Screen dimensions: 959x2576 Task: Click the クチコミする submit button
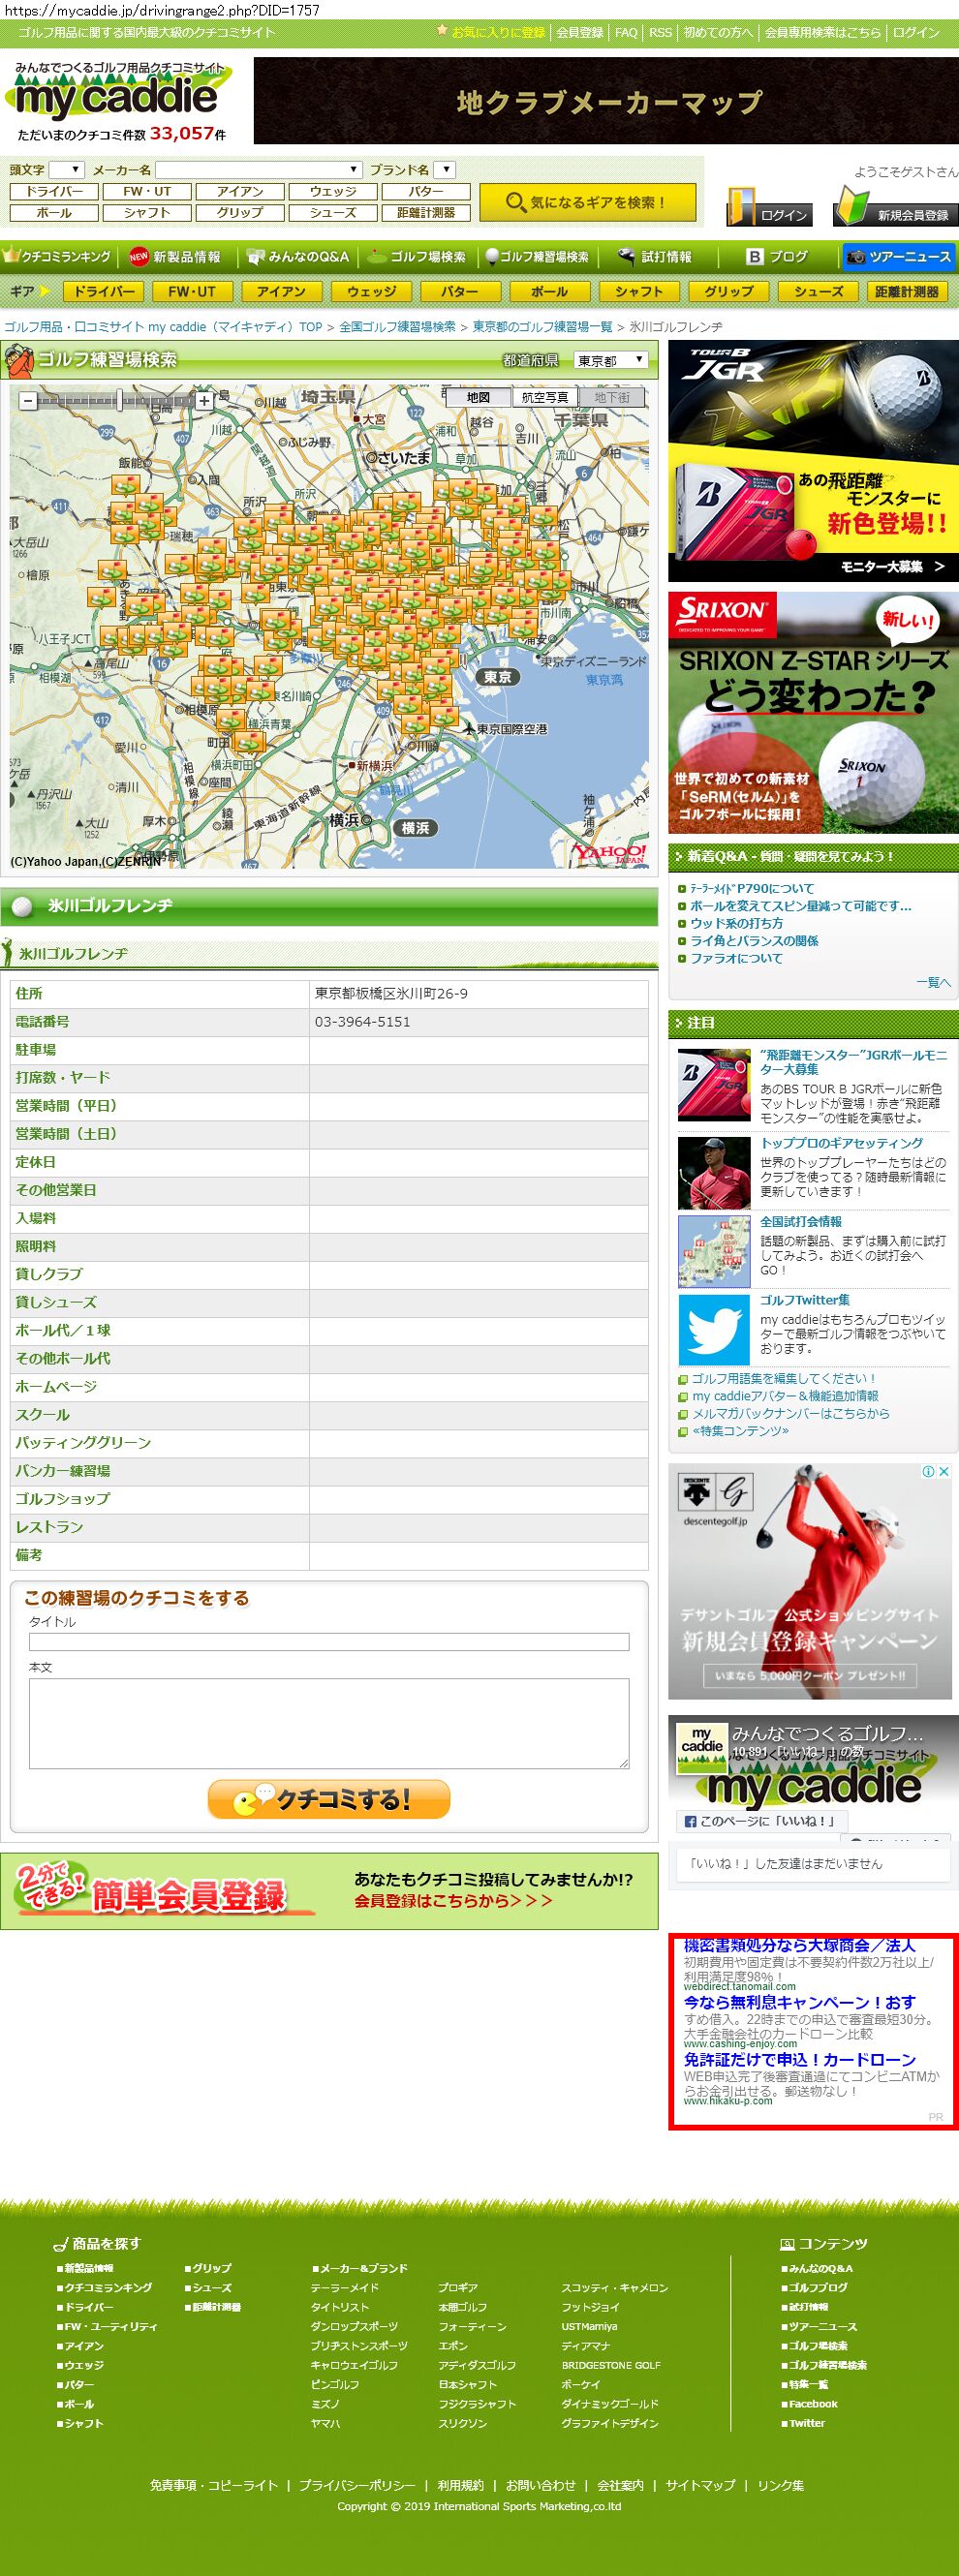click(329, 1799)
